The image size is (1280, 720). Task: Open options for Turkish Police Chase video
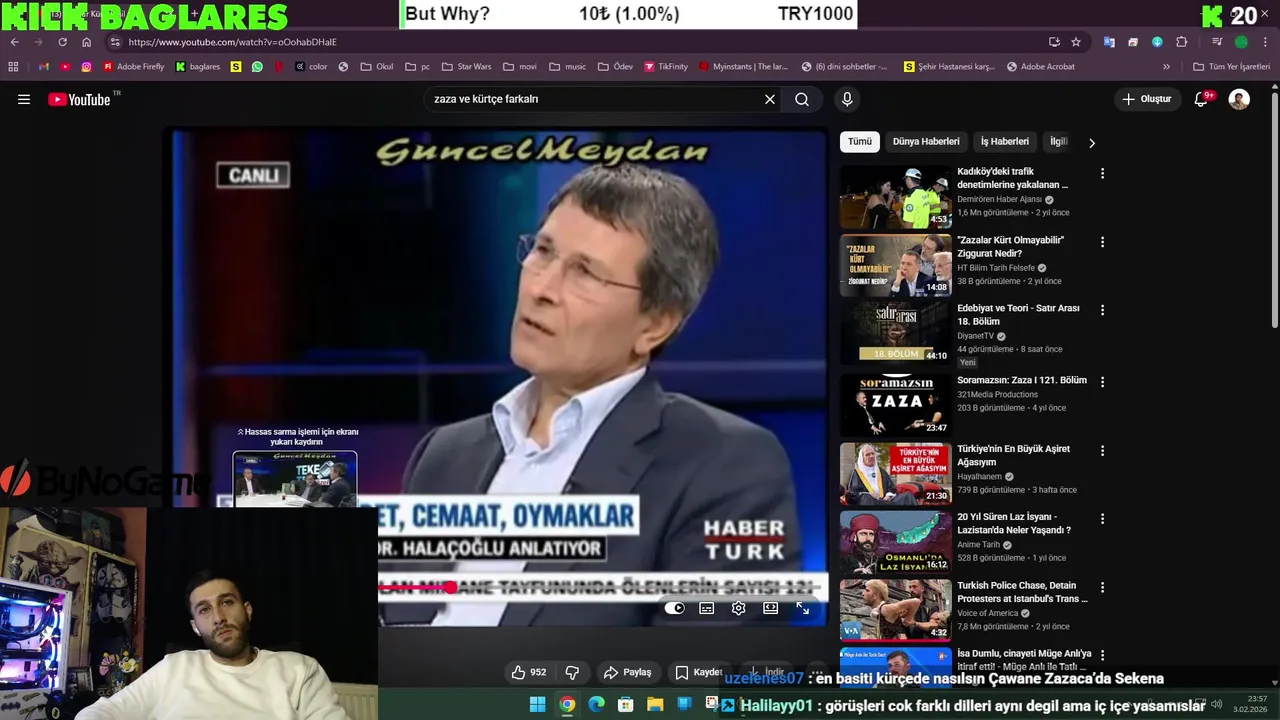point(1102,587)
